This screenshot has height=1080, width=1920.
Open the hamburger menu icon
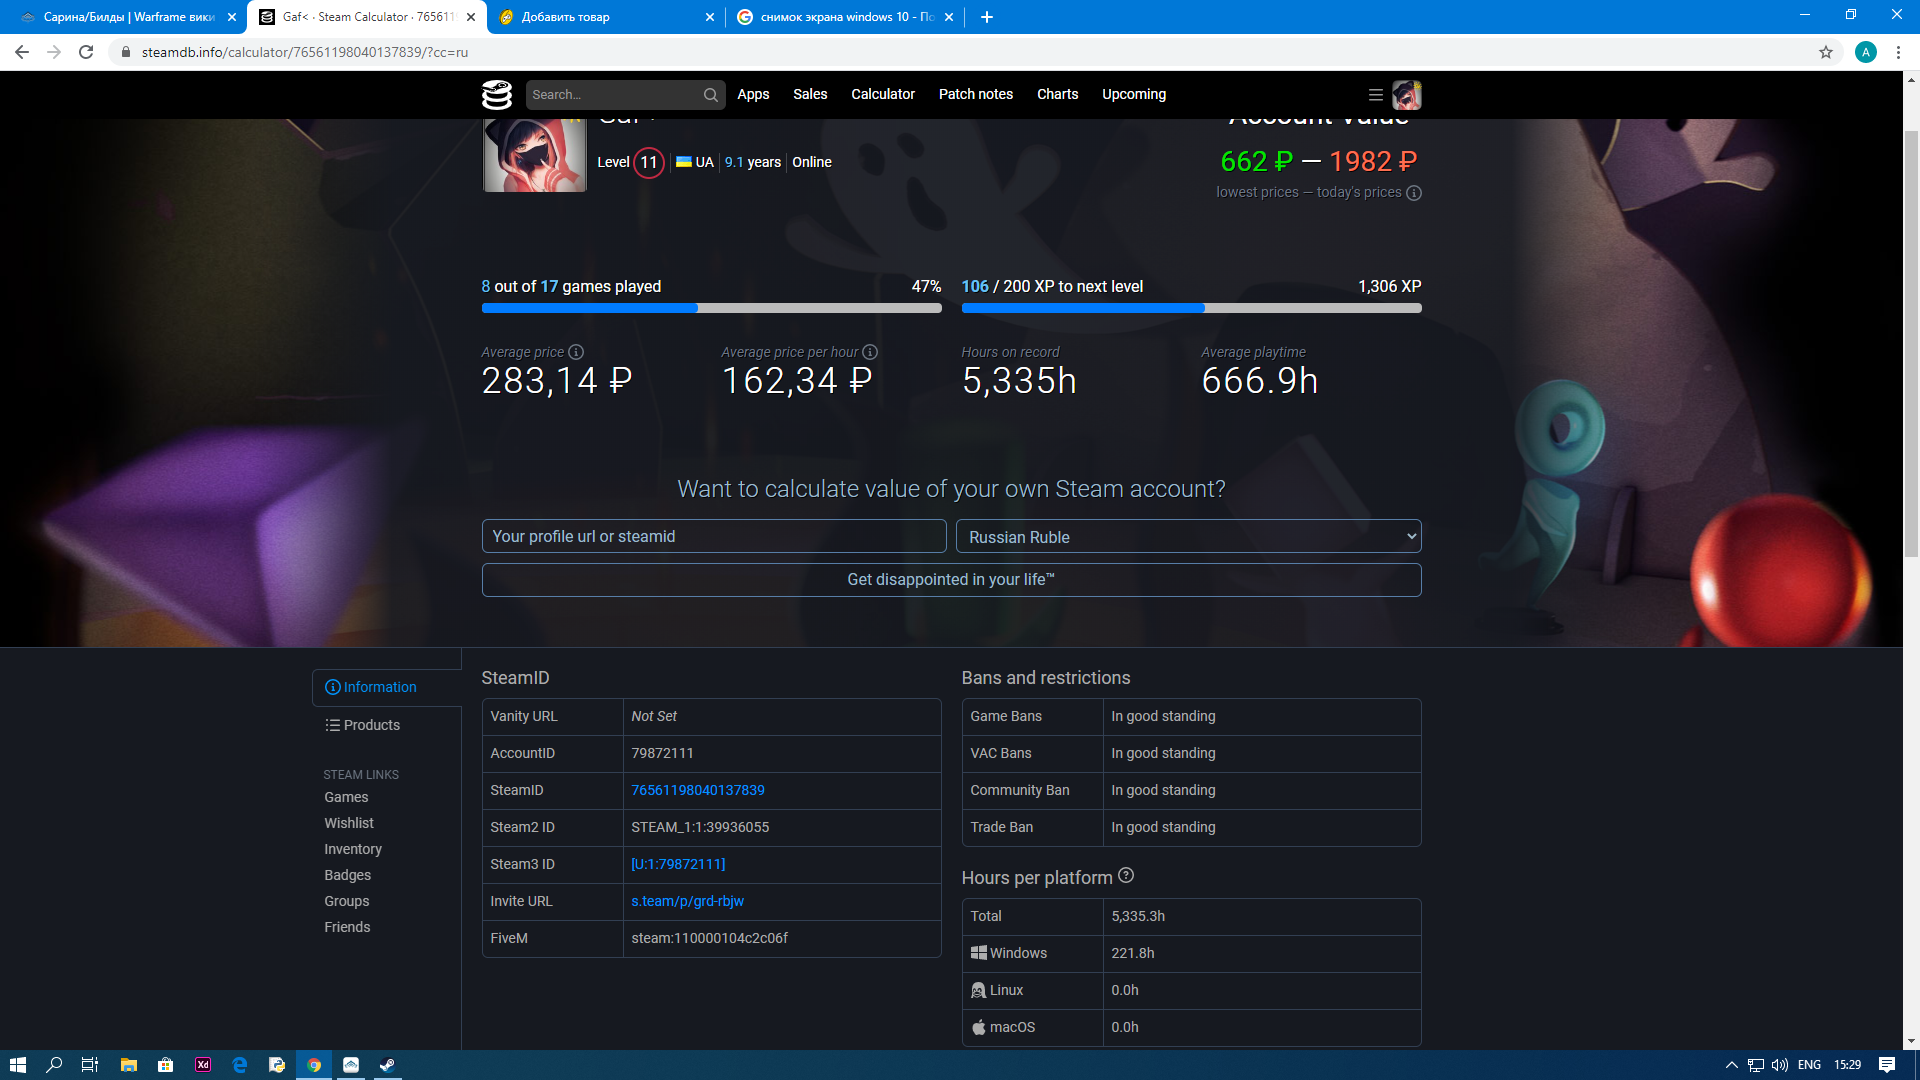(1376, 95)
